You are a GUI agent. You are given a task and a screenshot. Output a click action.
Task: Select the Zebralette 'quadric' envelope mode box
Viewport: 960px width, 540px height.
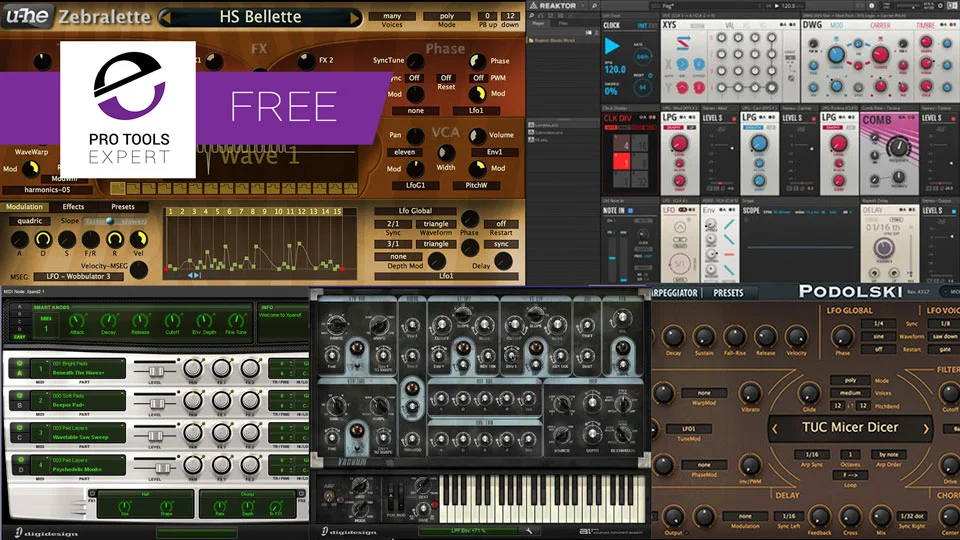tap(29, 221)
